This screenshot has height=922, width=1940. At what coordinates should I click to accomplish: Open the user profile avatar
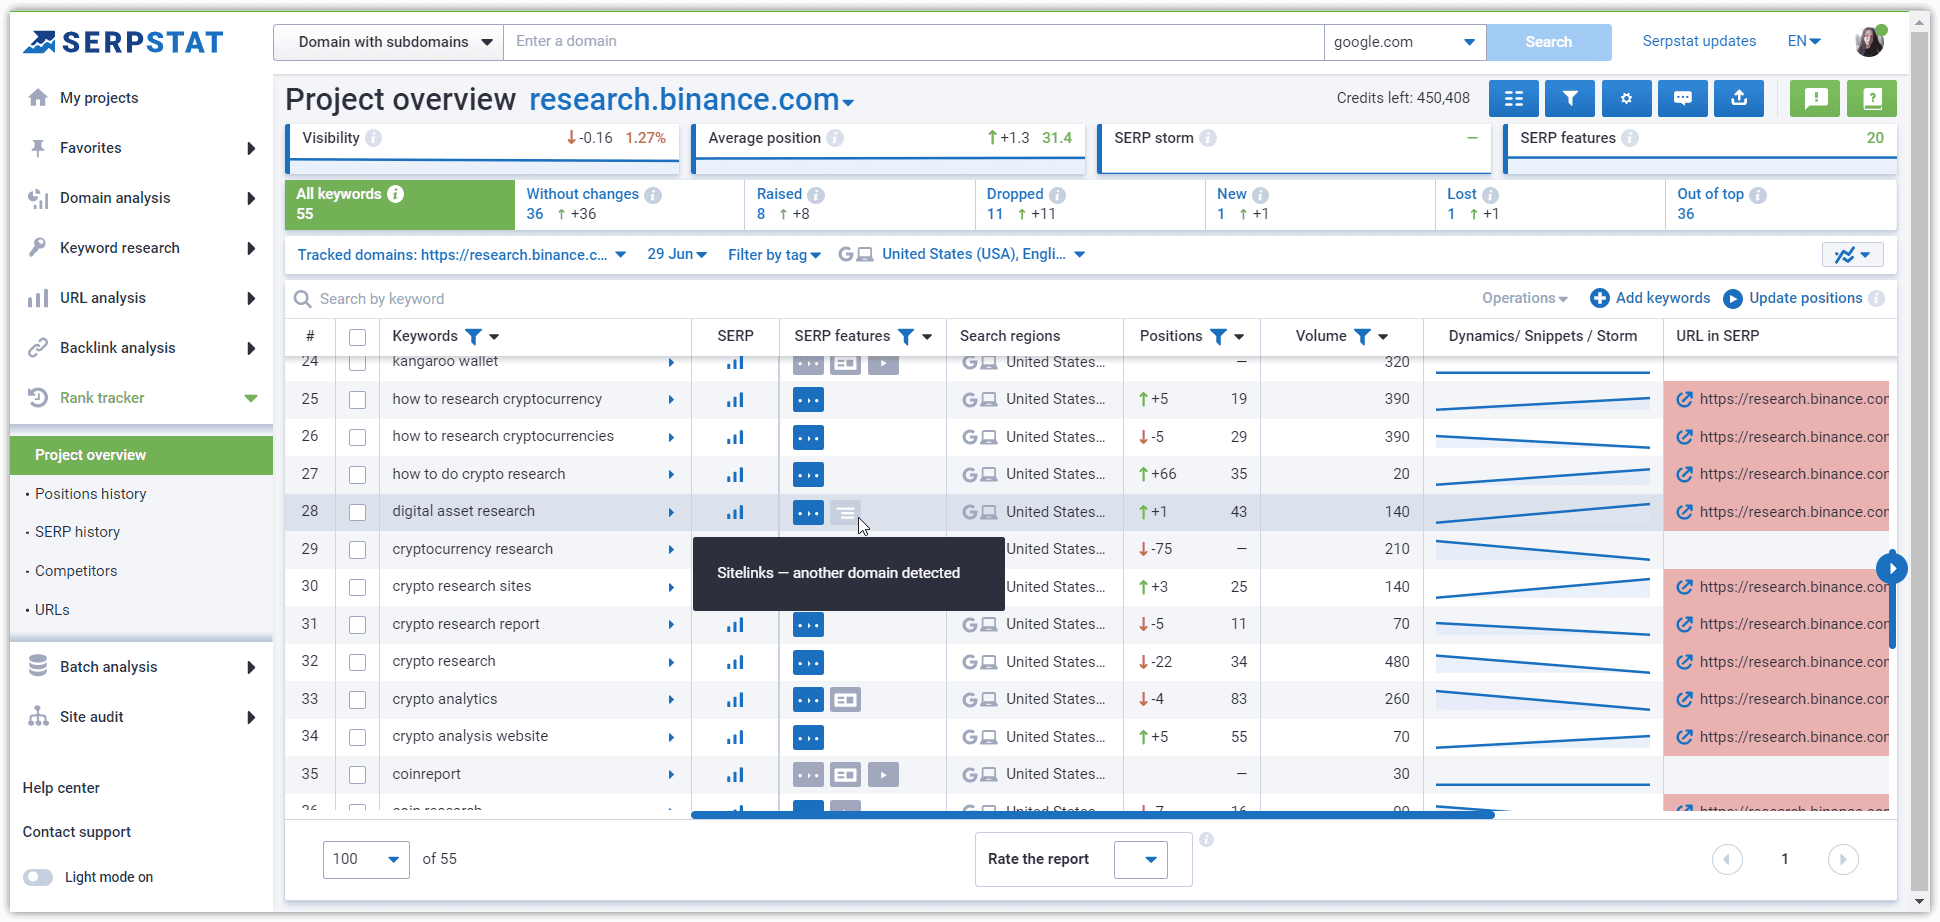[x=1870, y=41]
